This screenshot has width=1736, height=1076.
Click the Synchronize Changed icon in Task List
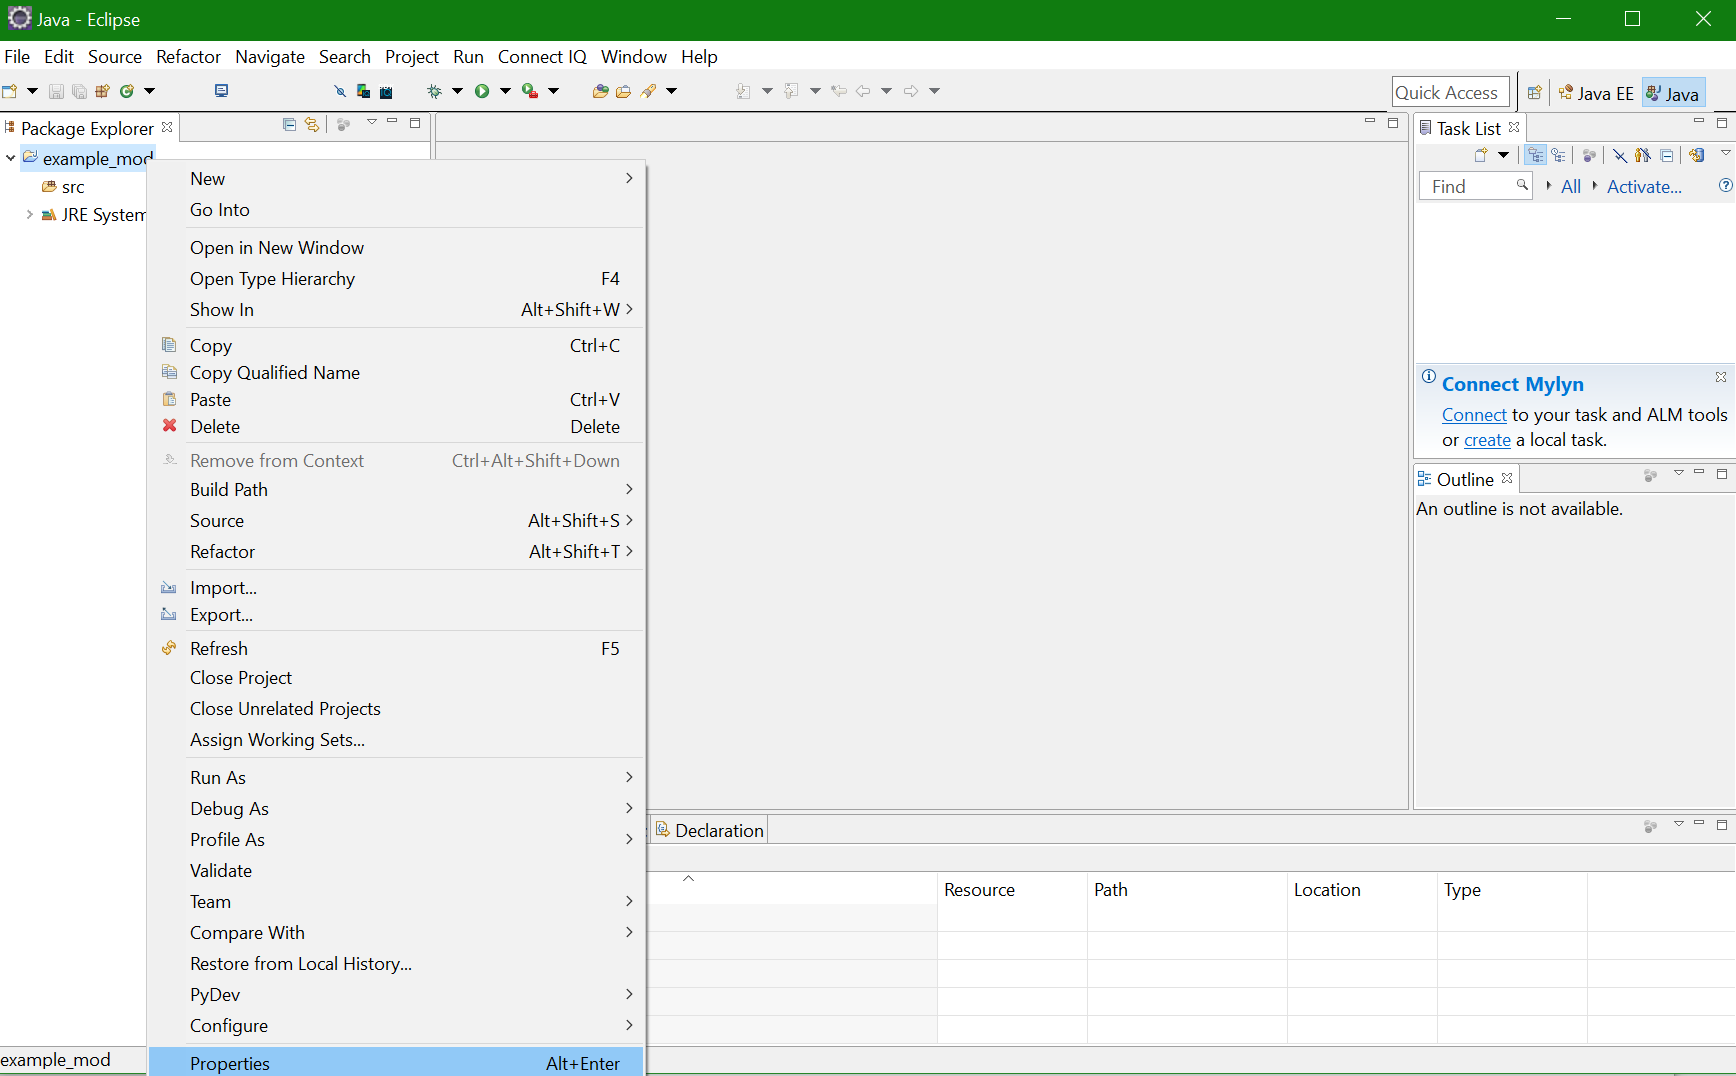coord(1696,155)
